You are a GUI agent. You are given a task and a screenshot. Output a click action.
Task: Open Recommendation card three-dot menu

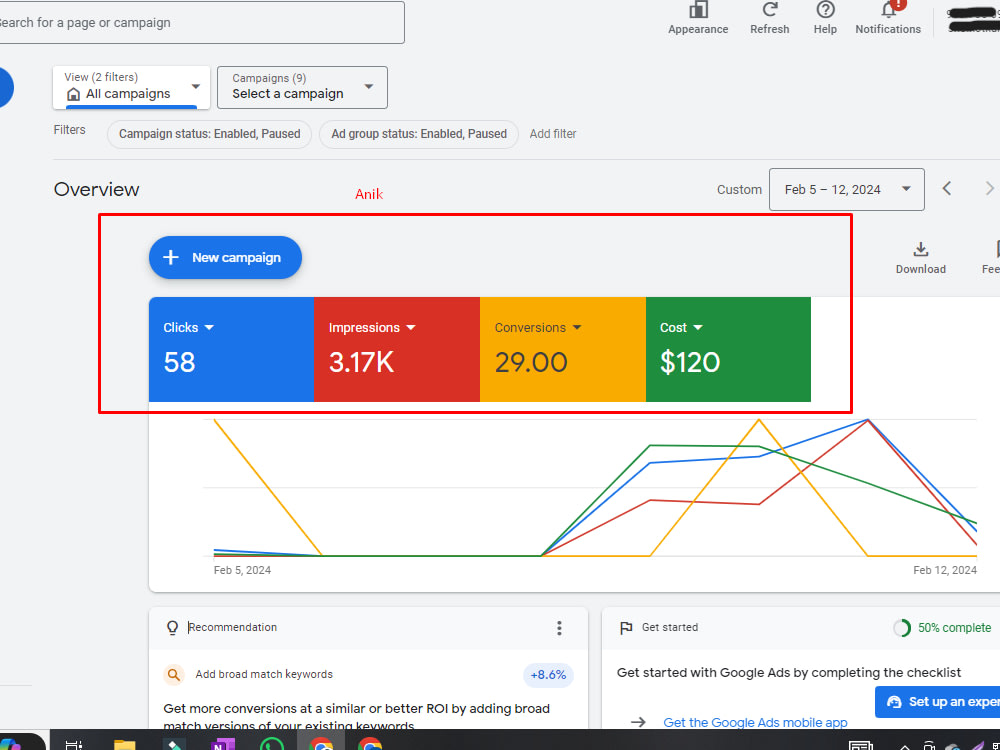pyautogui.click(x=559, y=628)
